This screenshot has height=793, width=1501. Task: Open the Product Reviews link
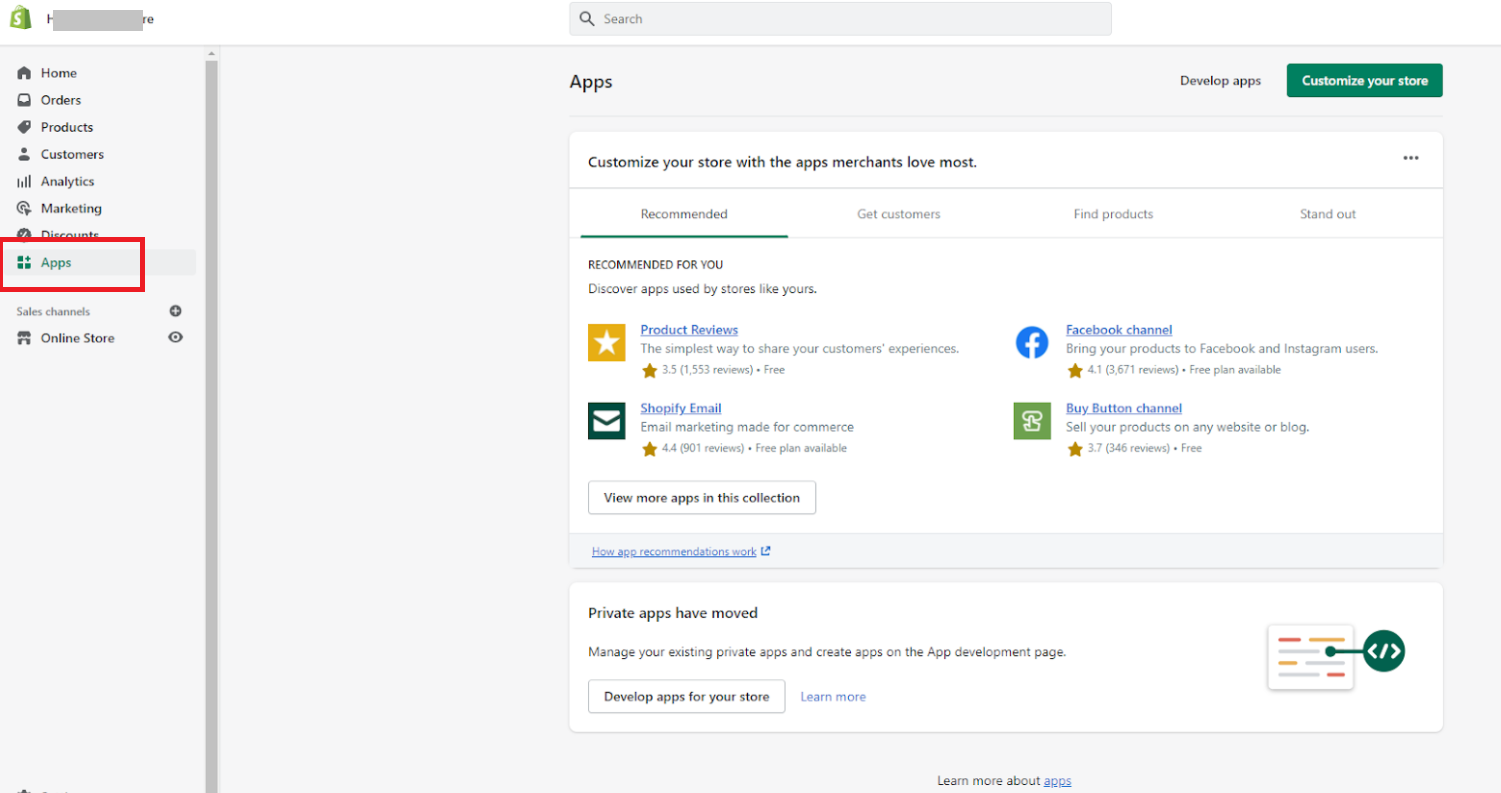(x=689, y=330)
